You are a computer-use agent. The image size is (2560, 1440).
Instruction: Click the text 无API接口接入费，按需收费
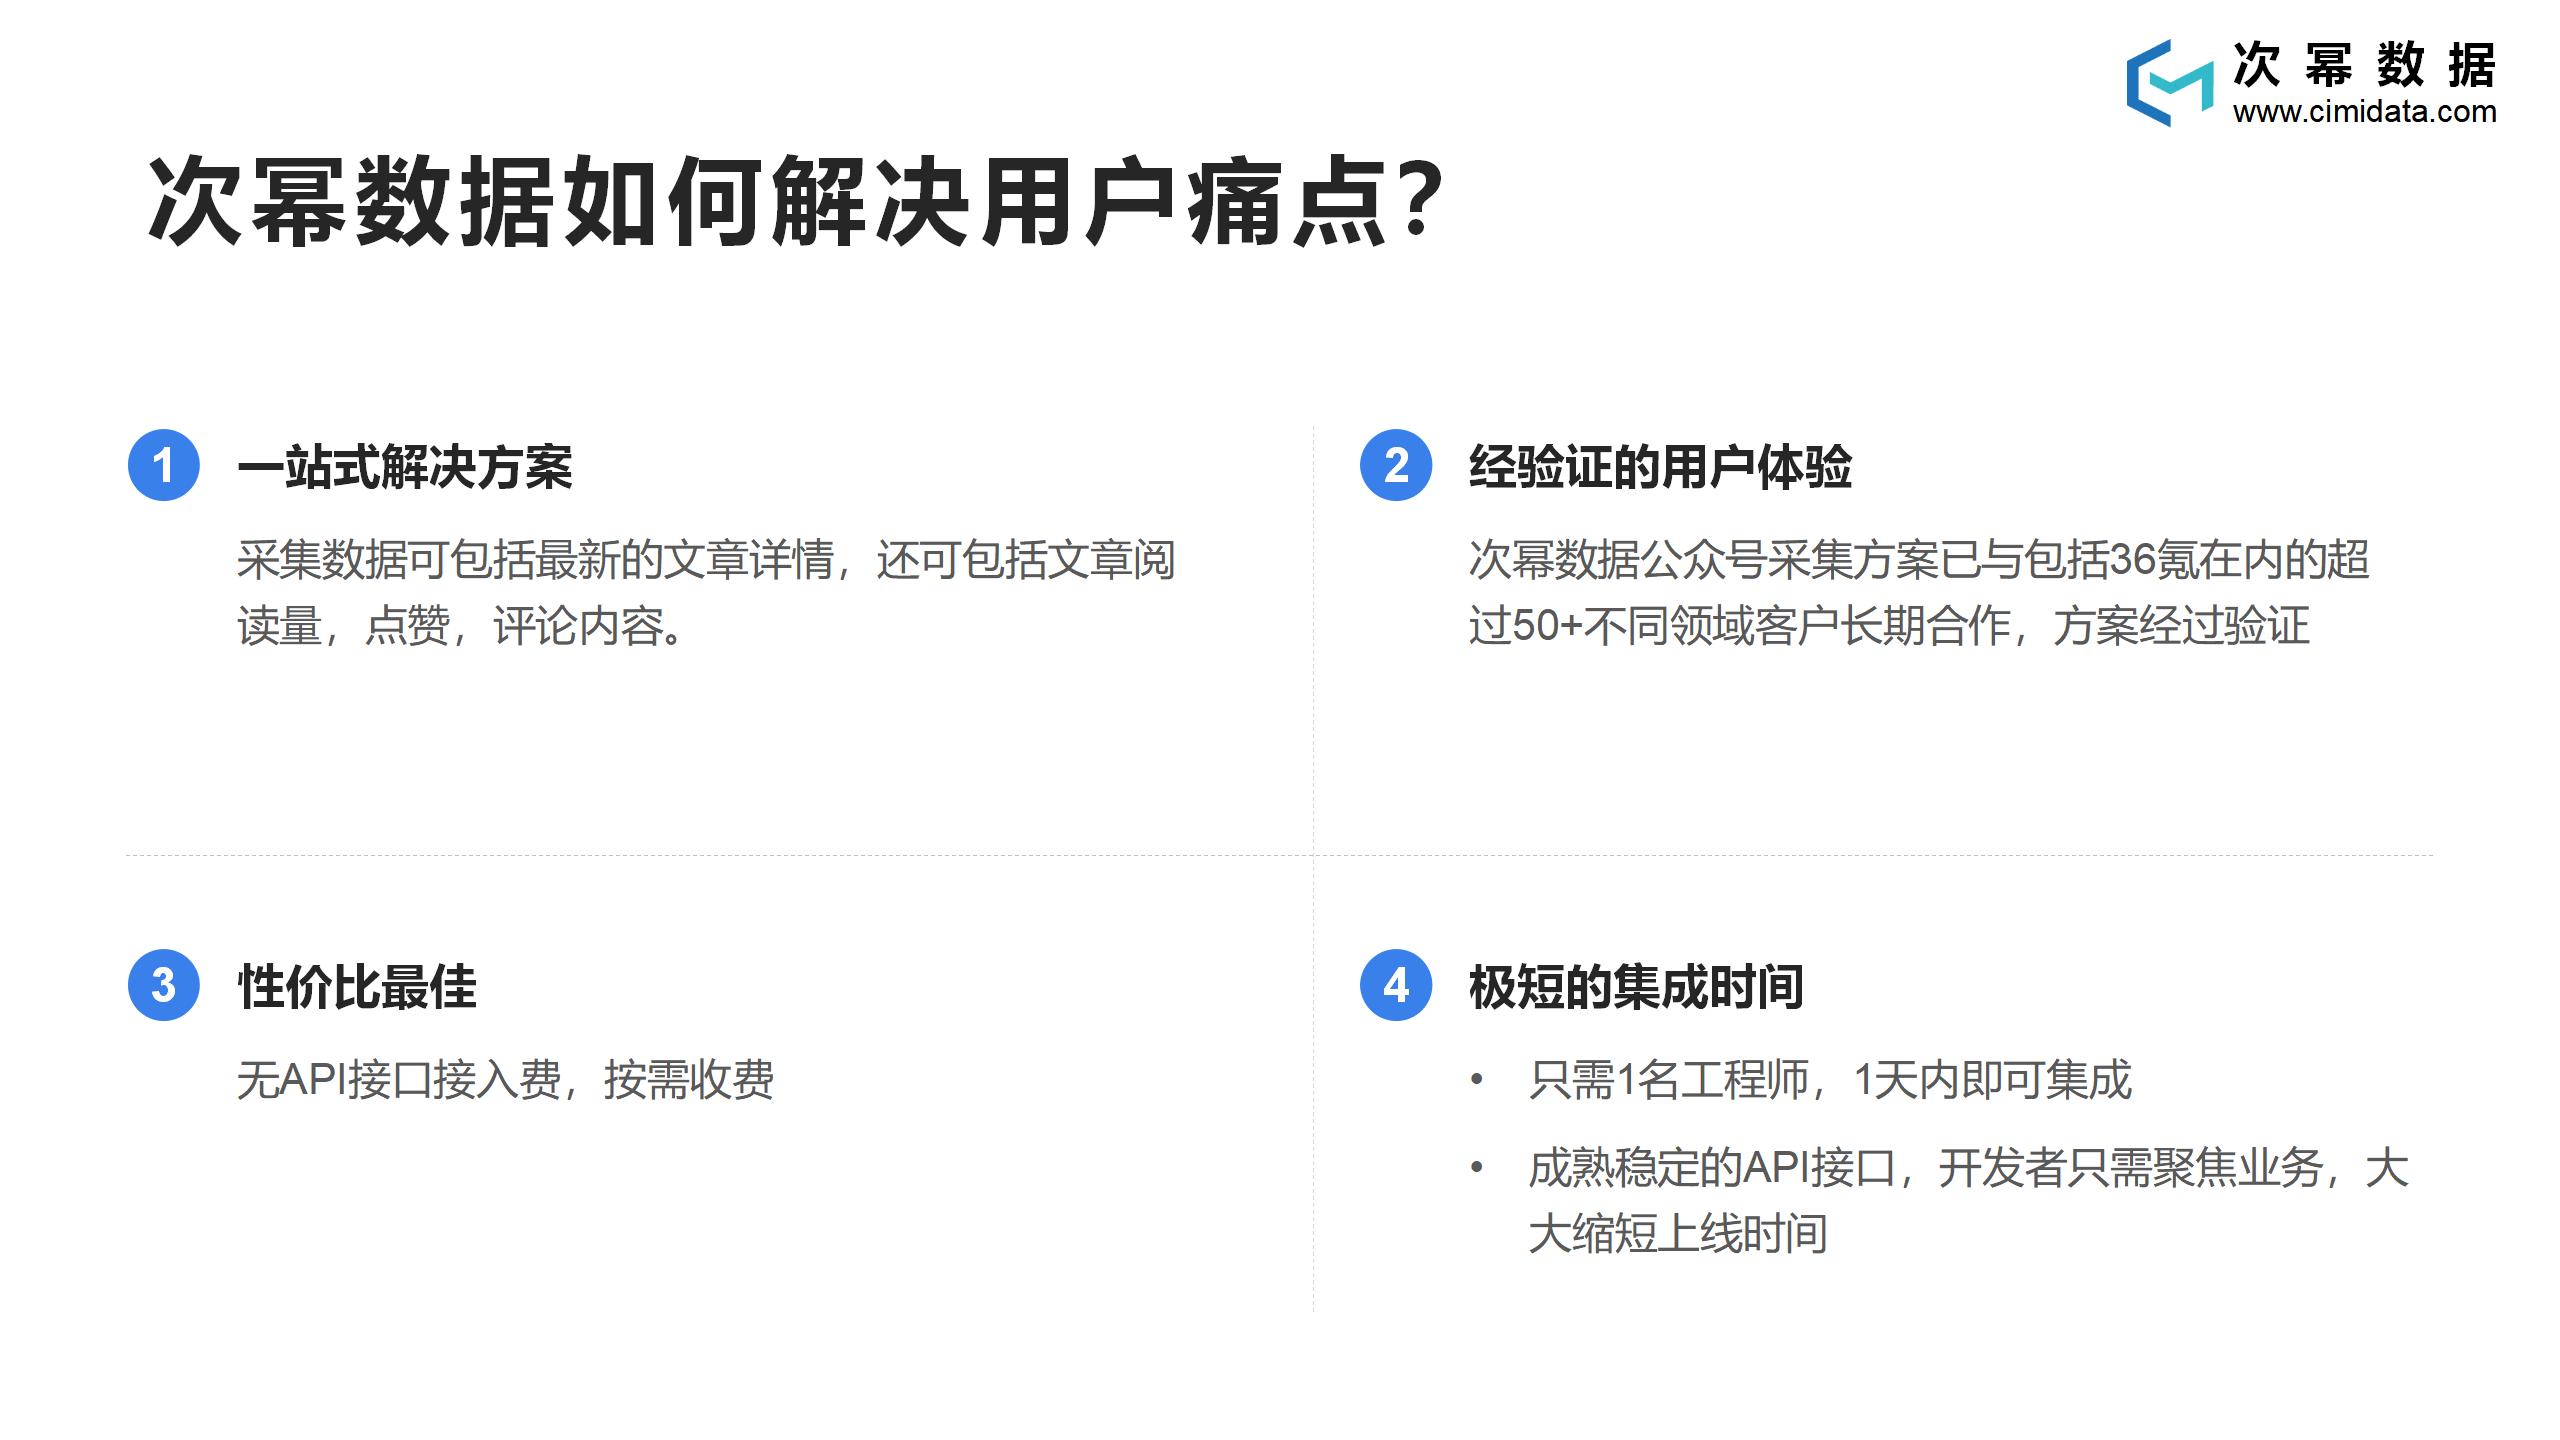[506, 1080]
